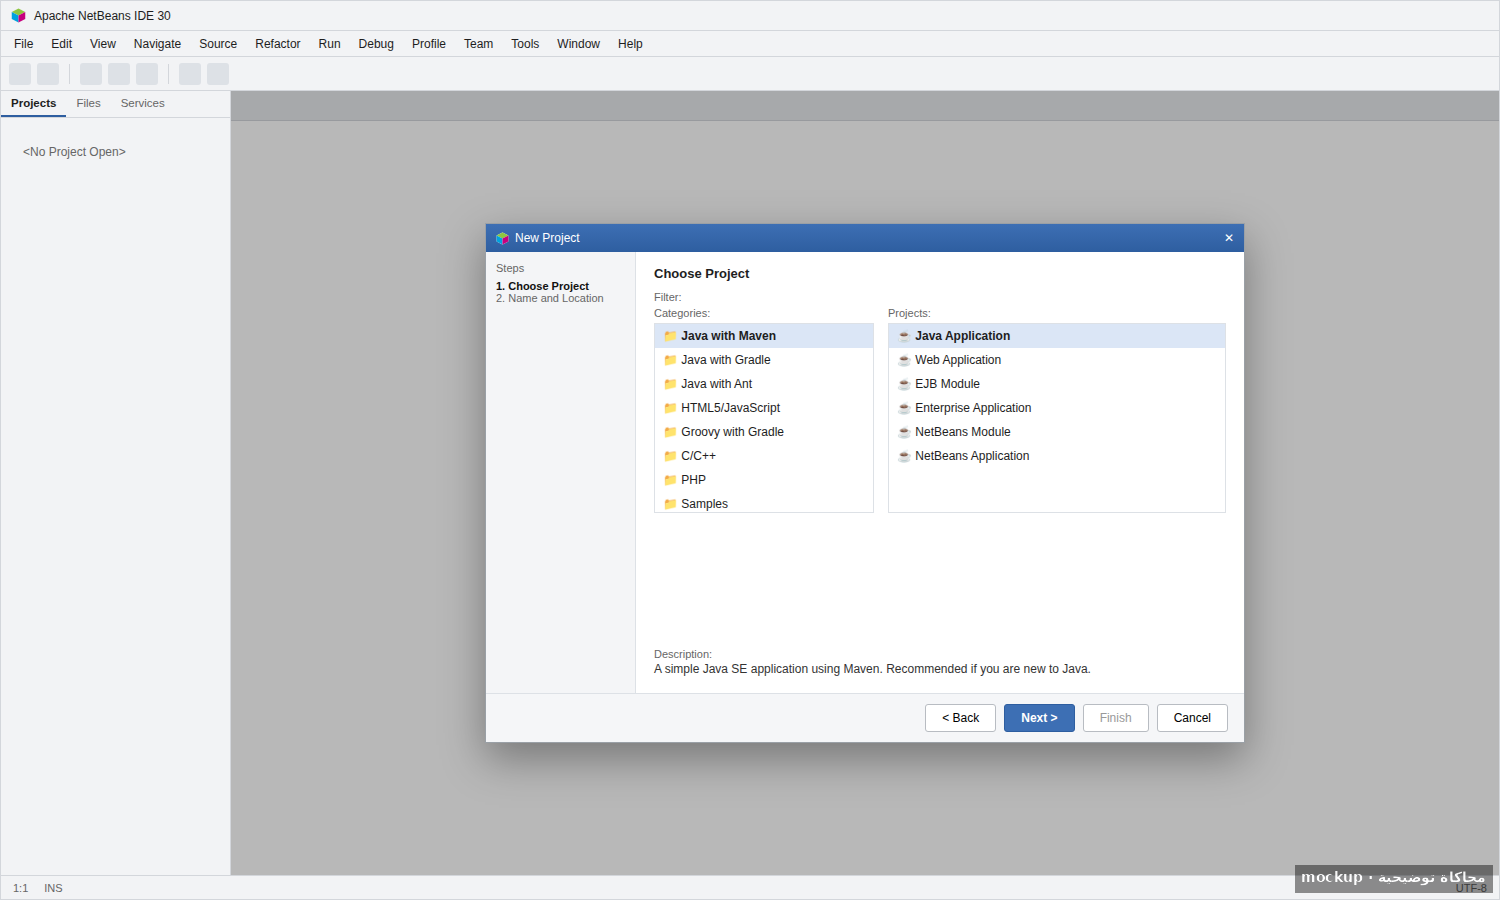
Task: Switch to the Files tab
Action: (88, 104)
